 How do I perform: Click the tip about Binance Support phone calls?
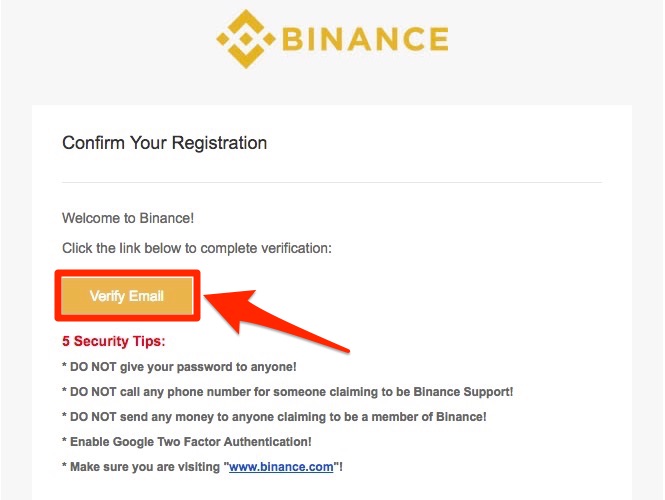[x=288, y=391]
